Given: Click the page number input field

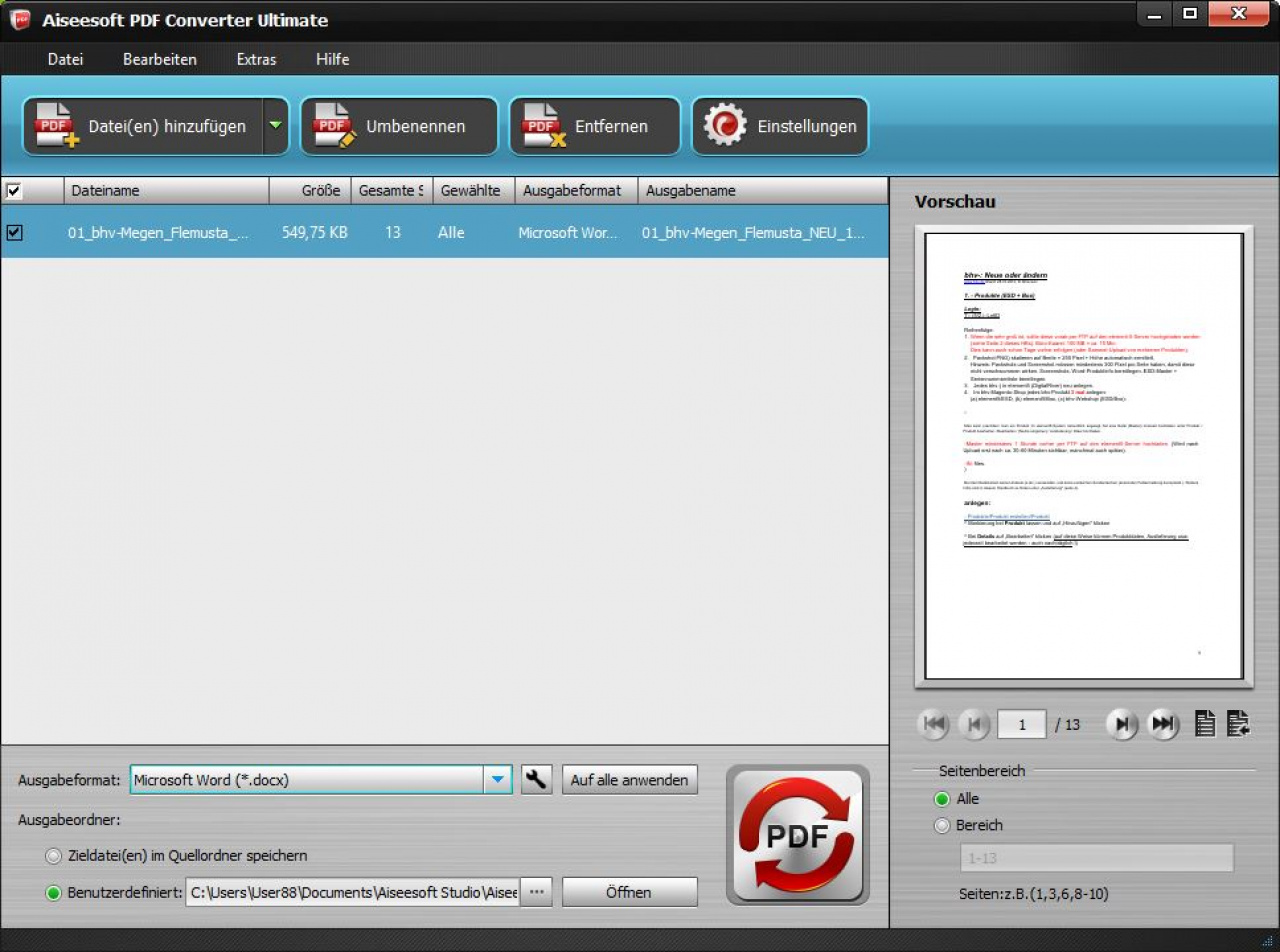Looking at the screenshot, I should (1022, 725).
